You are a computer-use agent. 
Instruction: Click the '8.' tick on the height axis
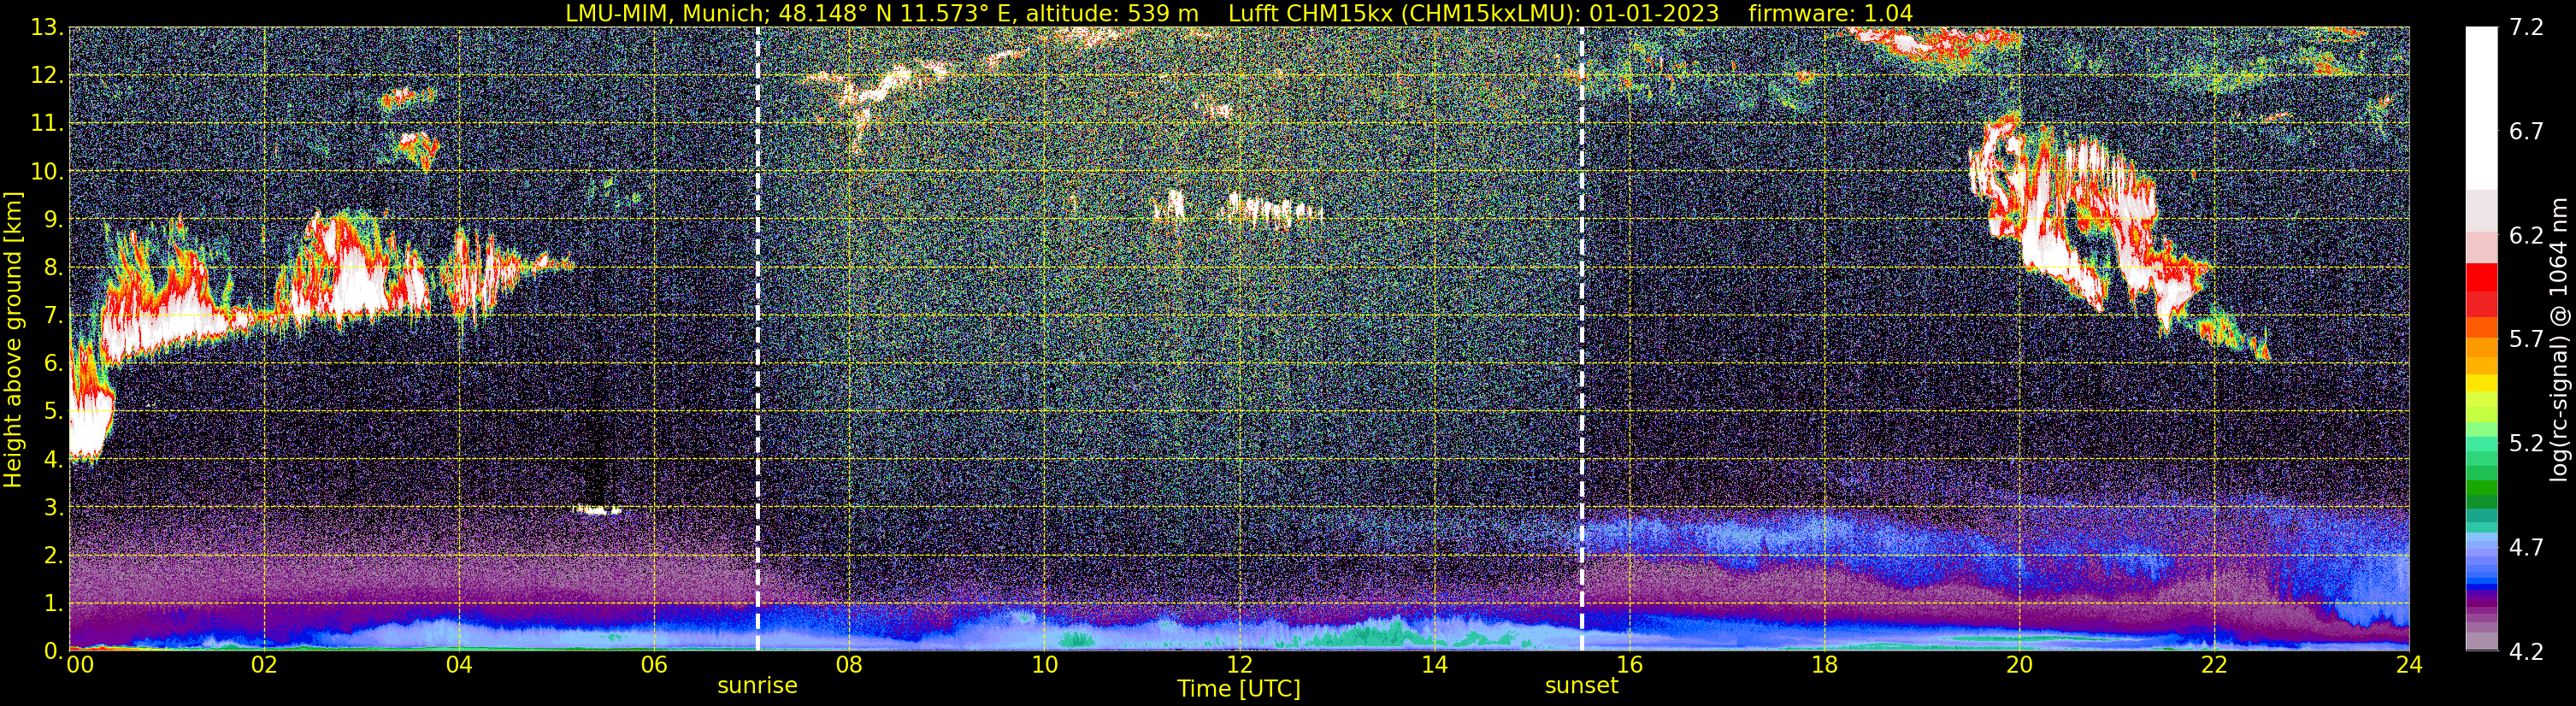coord(53,268)
